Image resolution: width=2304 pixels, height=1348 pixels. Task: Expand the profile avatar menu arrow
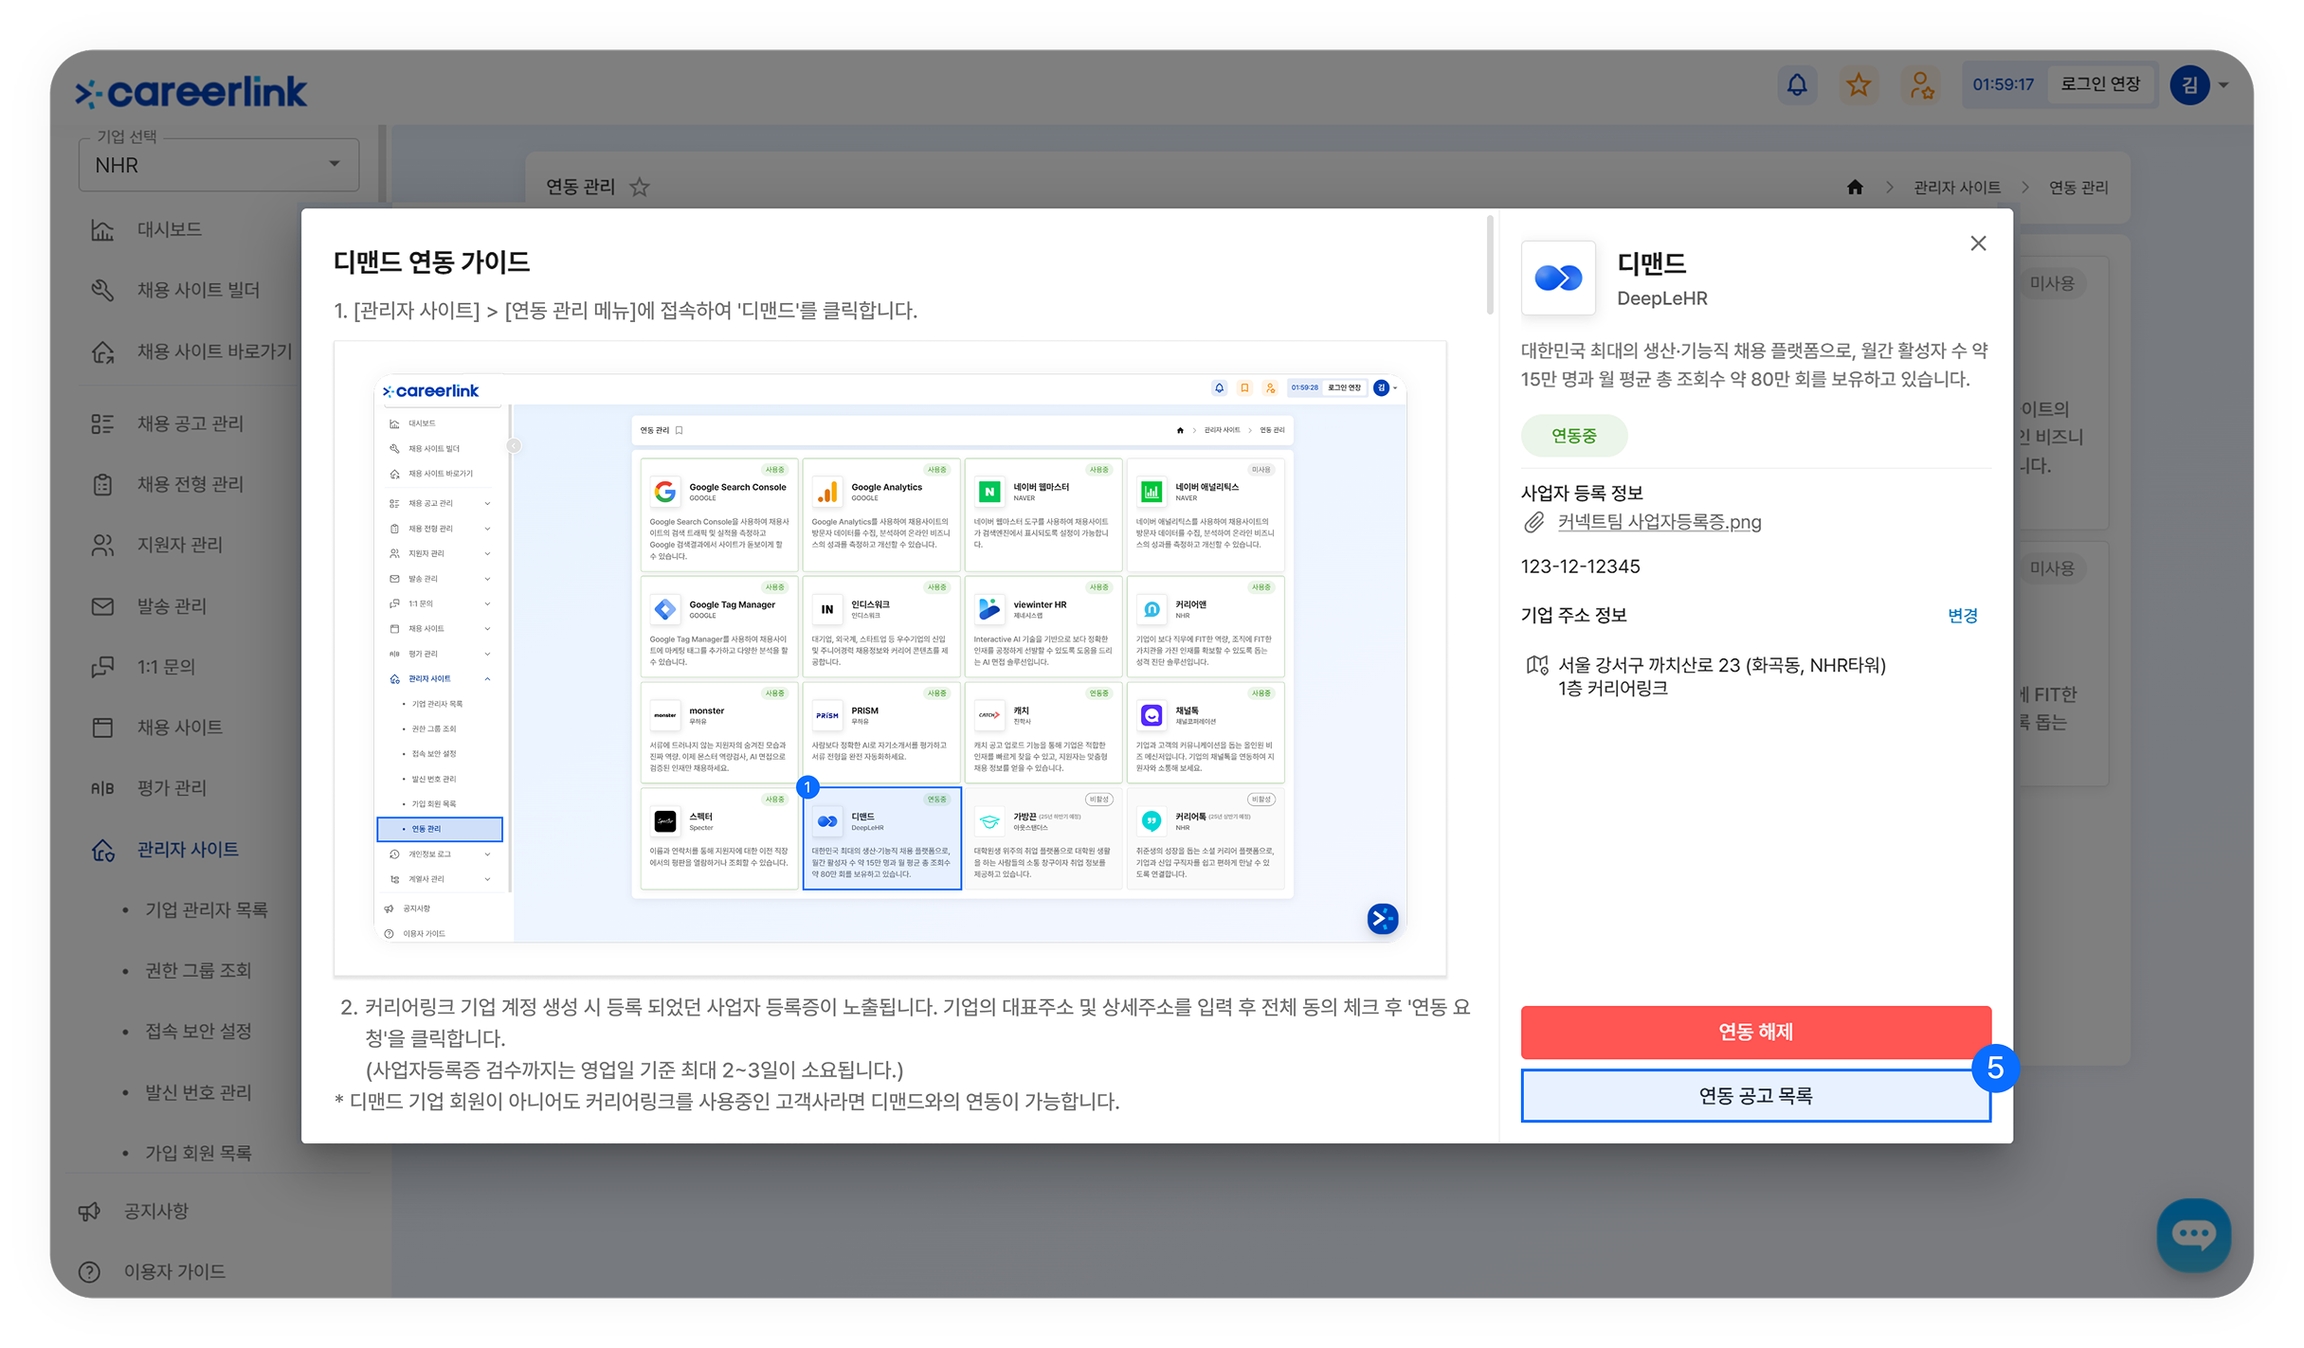pos(2224,85)
